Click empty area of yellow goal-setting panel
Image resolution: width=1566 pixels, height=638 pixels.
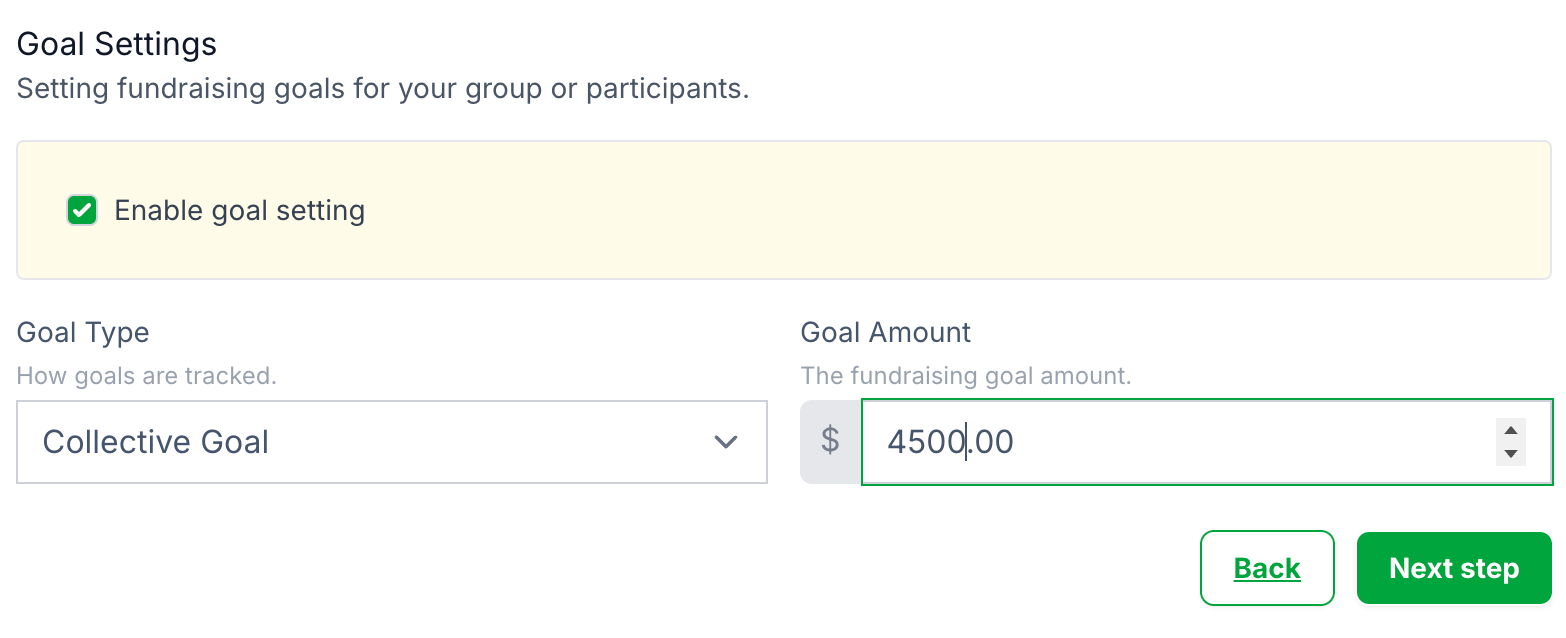click(950, 211)
